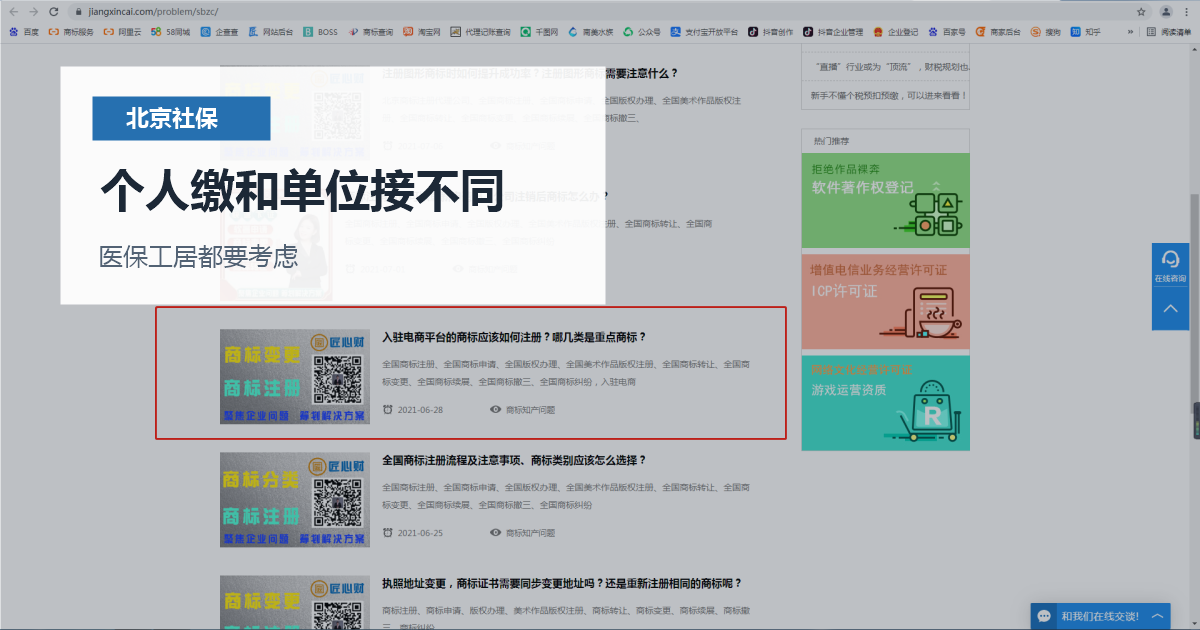The width and height of the screenshot is (1200, 630).
Task: Open the 商家后台 bookmark
Action: 998,32
